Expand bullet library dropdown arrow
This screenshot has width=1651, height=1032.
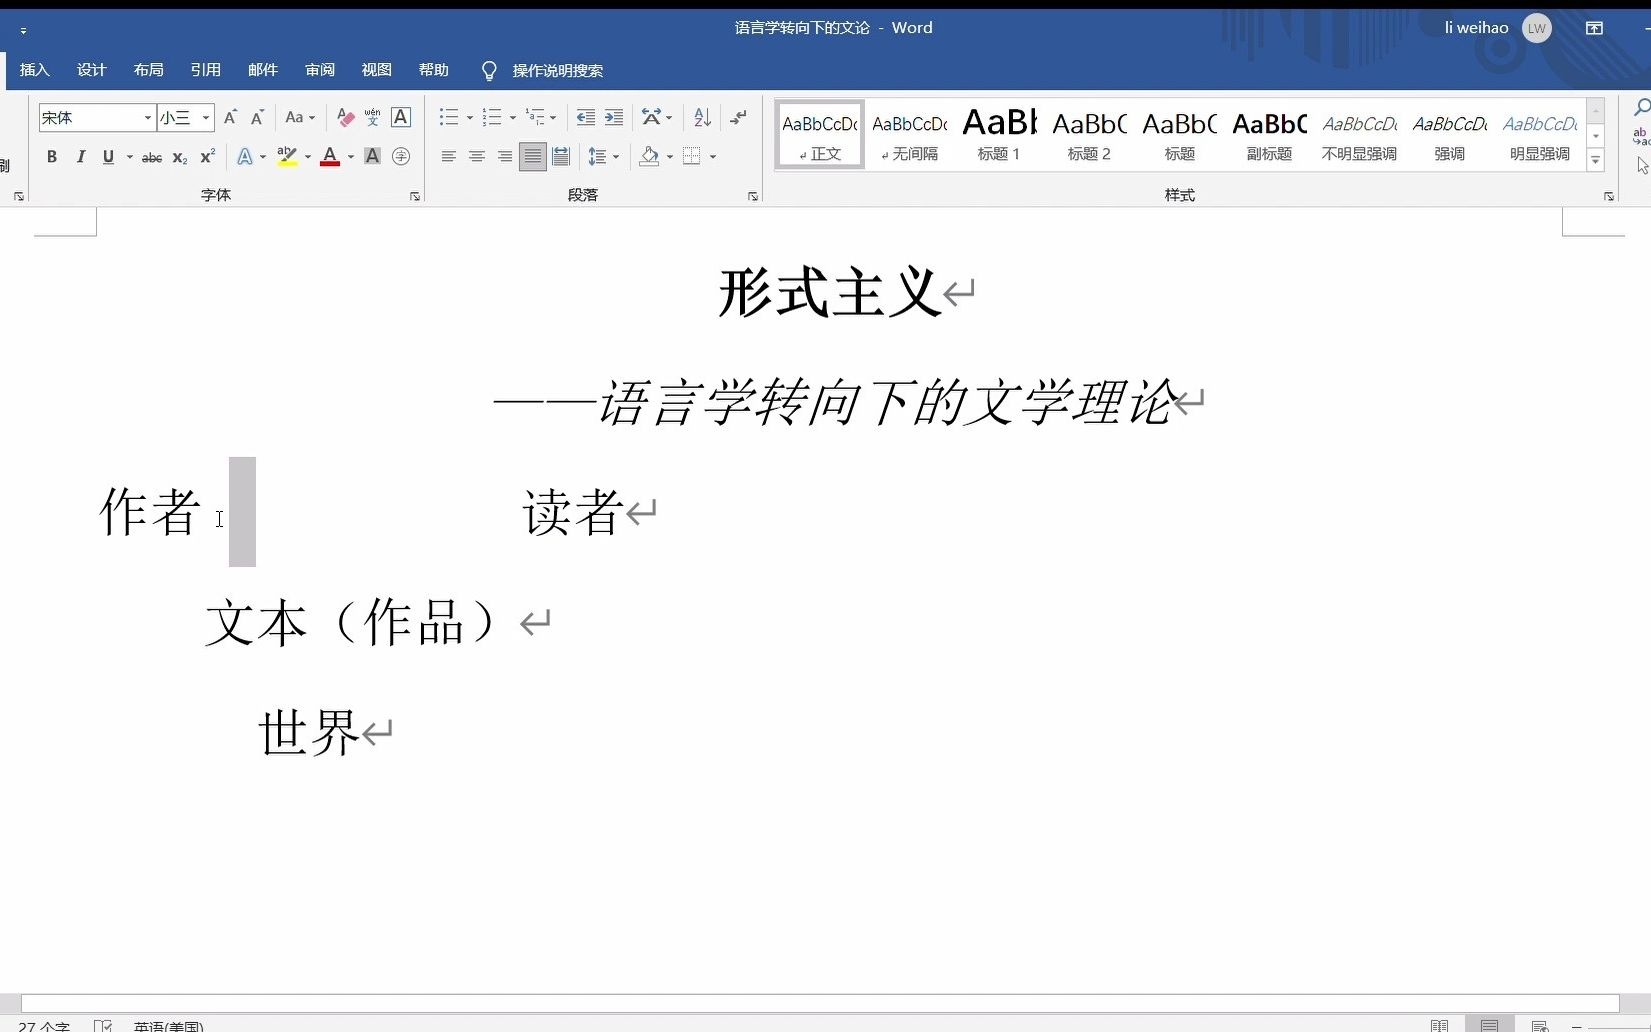tap(470, 117)
